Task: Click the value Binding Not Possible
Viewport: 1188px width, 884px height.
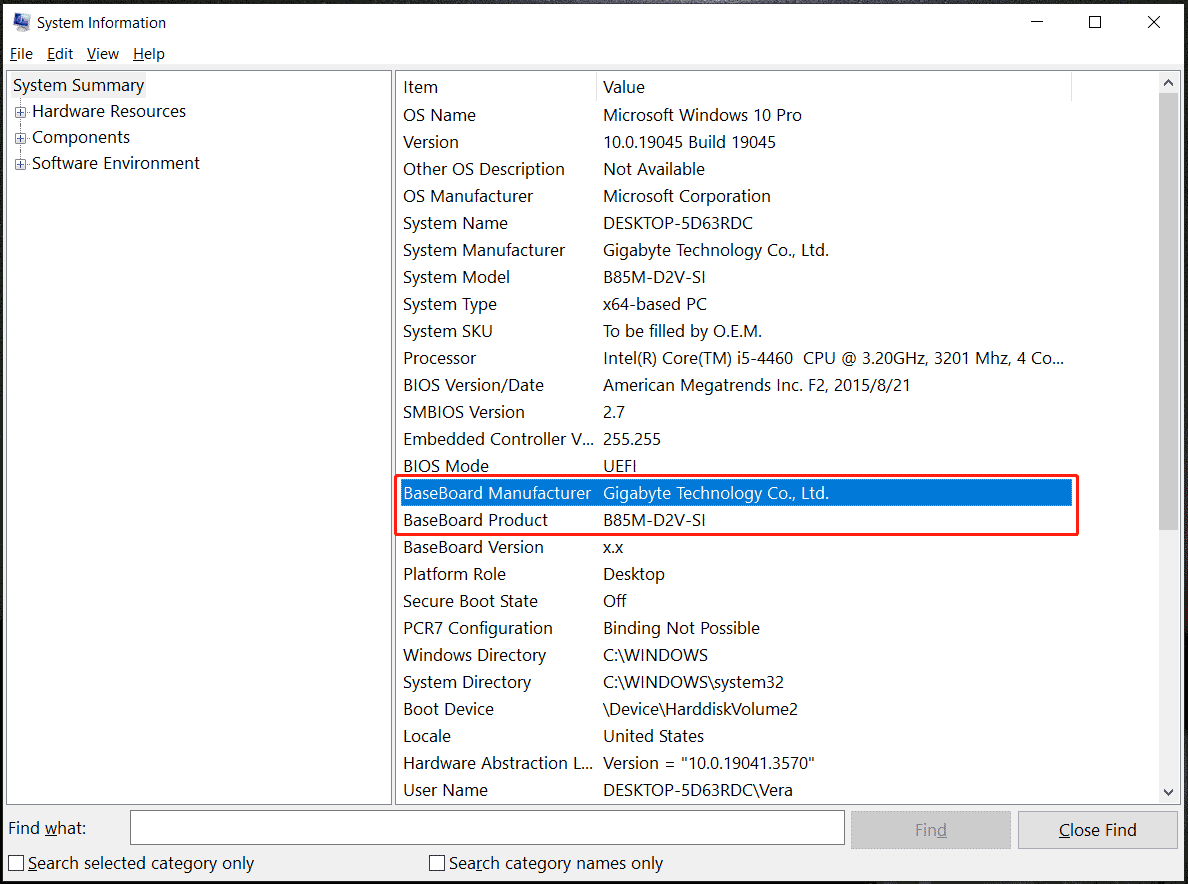Action: (x=681, y=628)
